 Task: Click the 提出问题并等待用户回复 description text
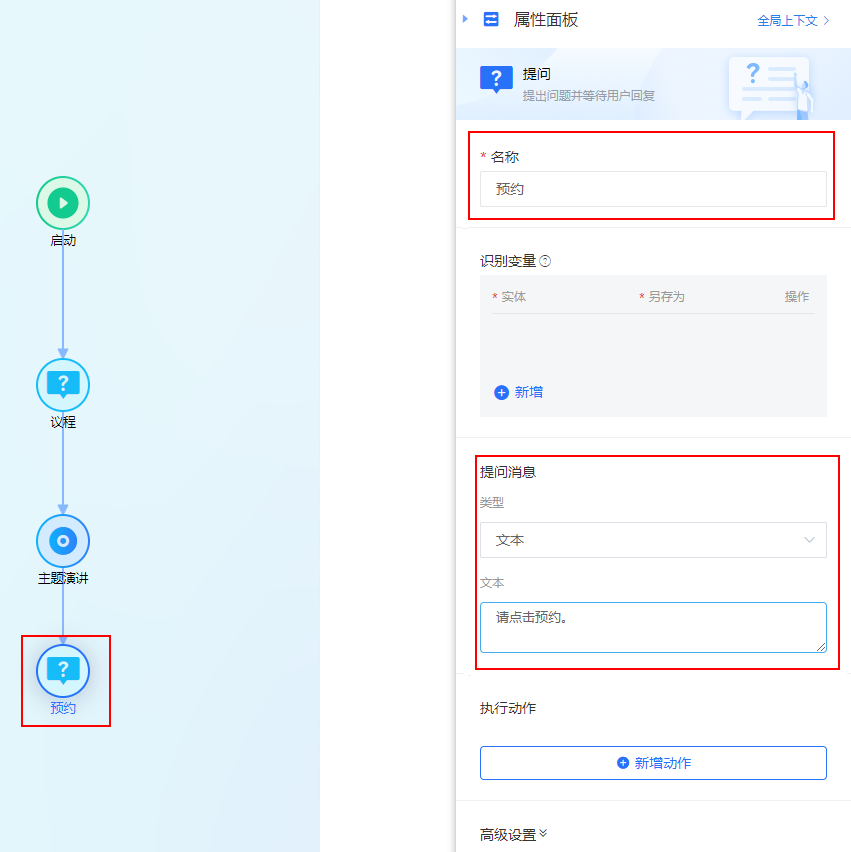(589, 96)
